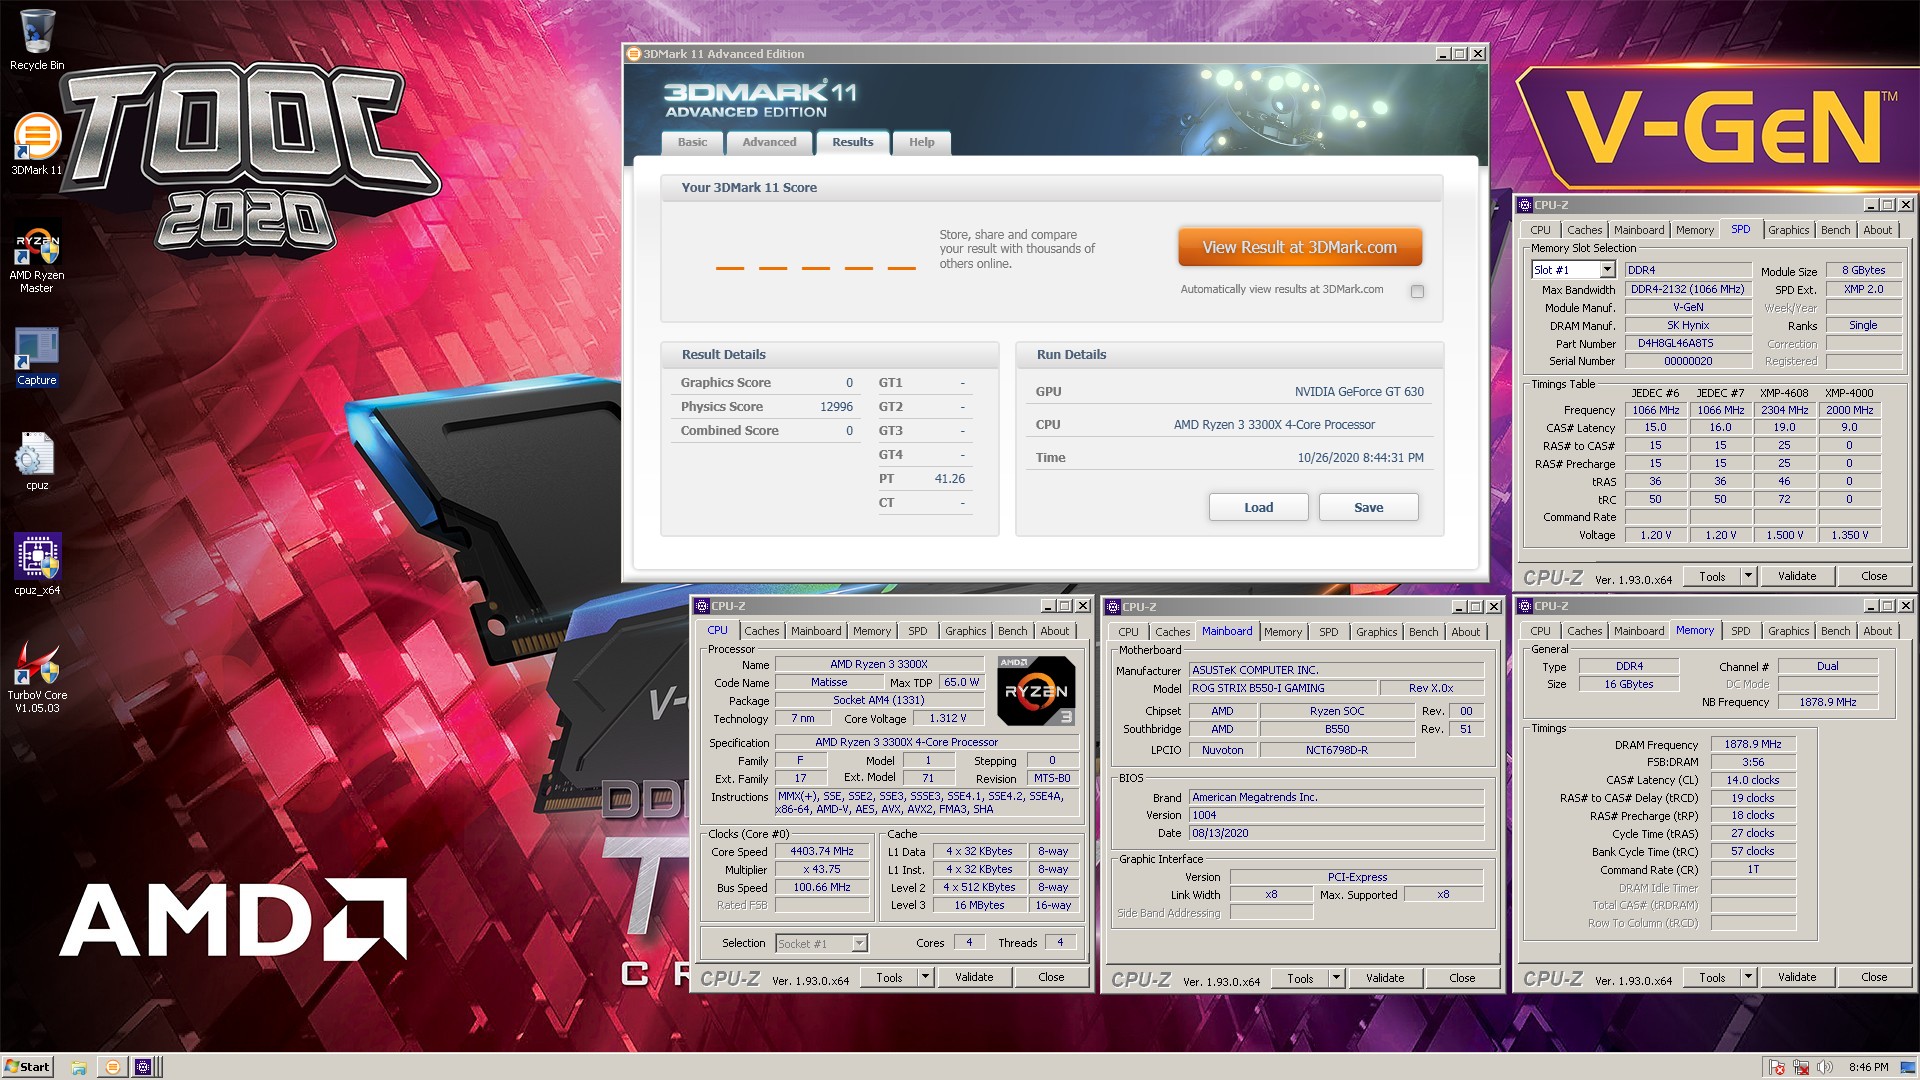Click View Result at 3DMark.com button
This screenshot has height=1080, width=1920.
click(1299, 247)
